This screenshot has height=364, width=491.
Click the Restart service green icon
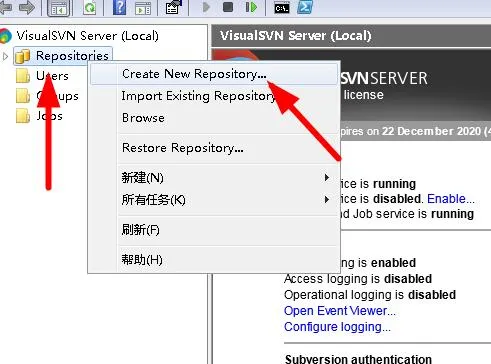(251, 7)
